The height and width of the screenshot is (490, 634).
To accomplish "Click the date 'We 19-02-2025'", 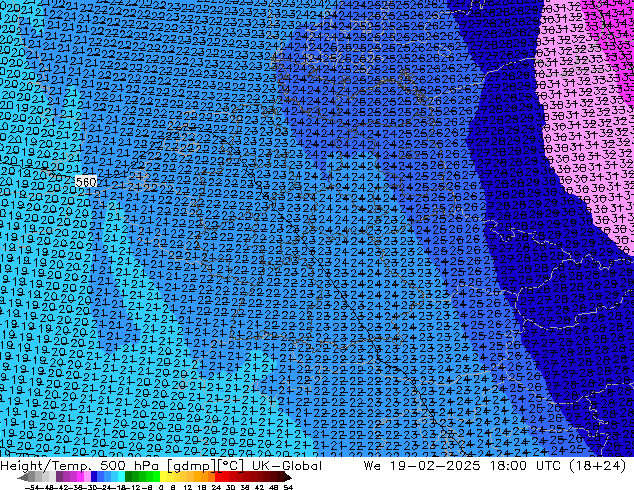I will [x=422, y=466].
